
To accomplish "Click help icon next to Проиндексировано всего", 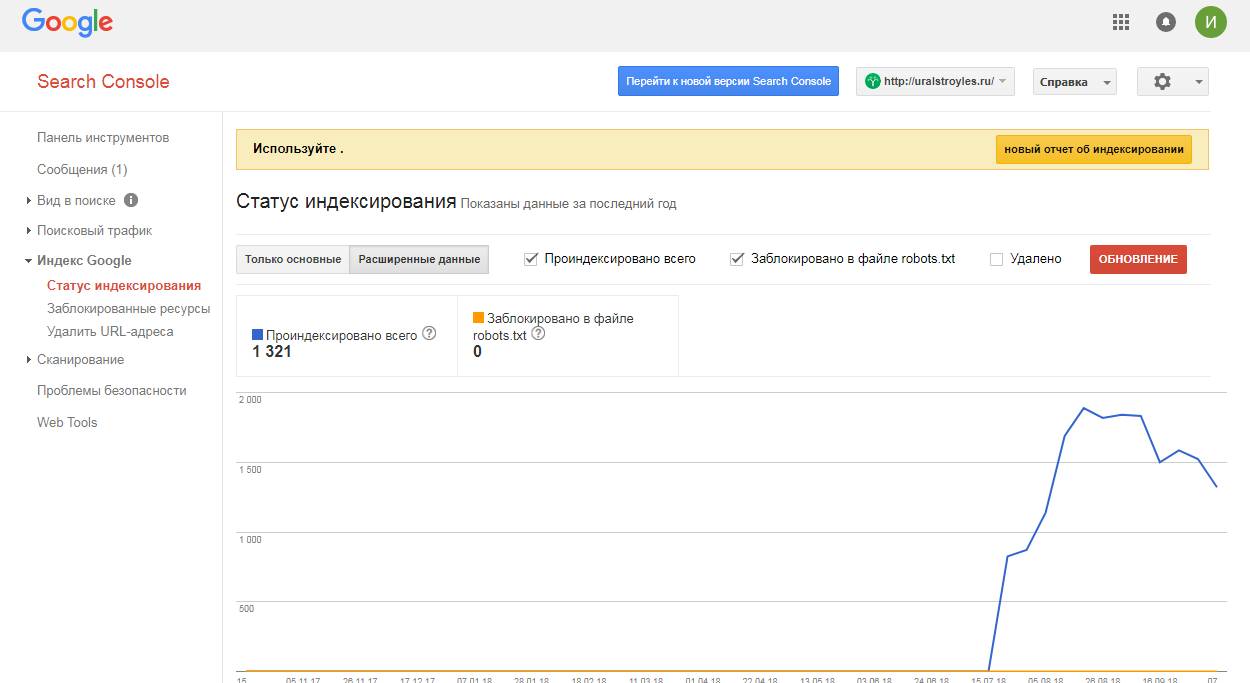I will (429, 334).
